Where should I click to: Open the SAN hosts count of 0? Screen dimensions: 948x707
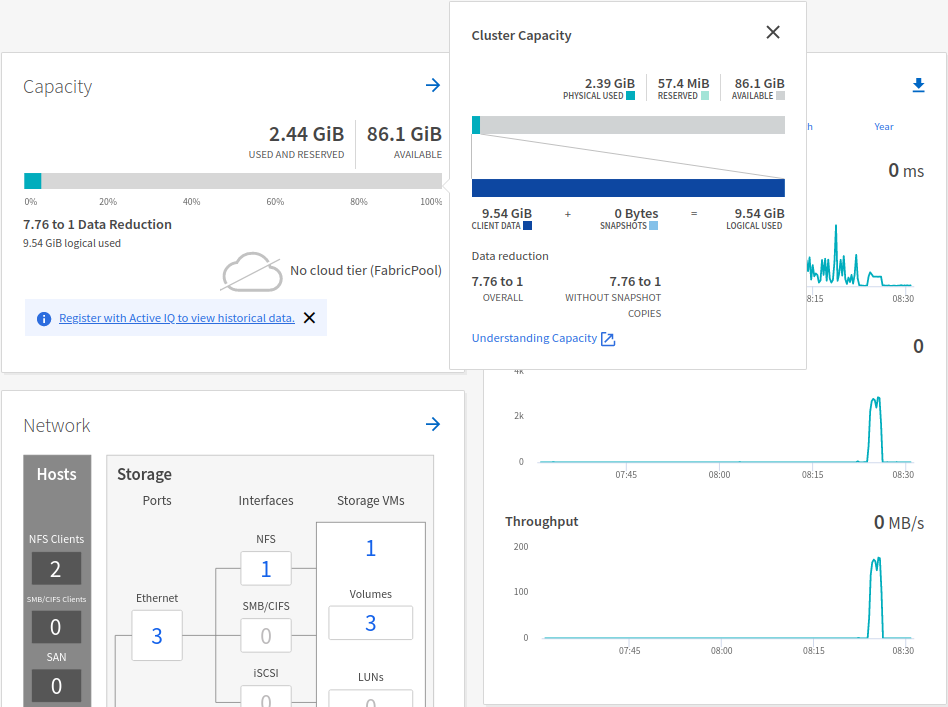56,686
